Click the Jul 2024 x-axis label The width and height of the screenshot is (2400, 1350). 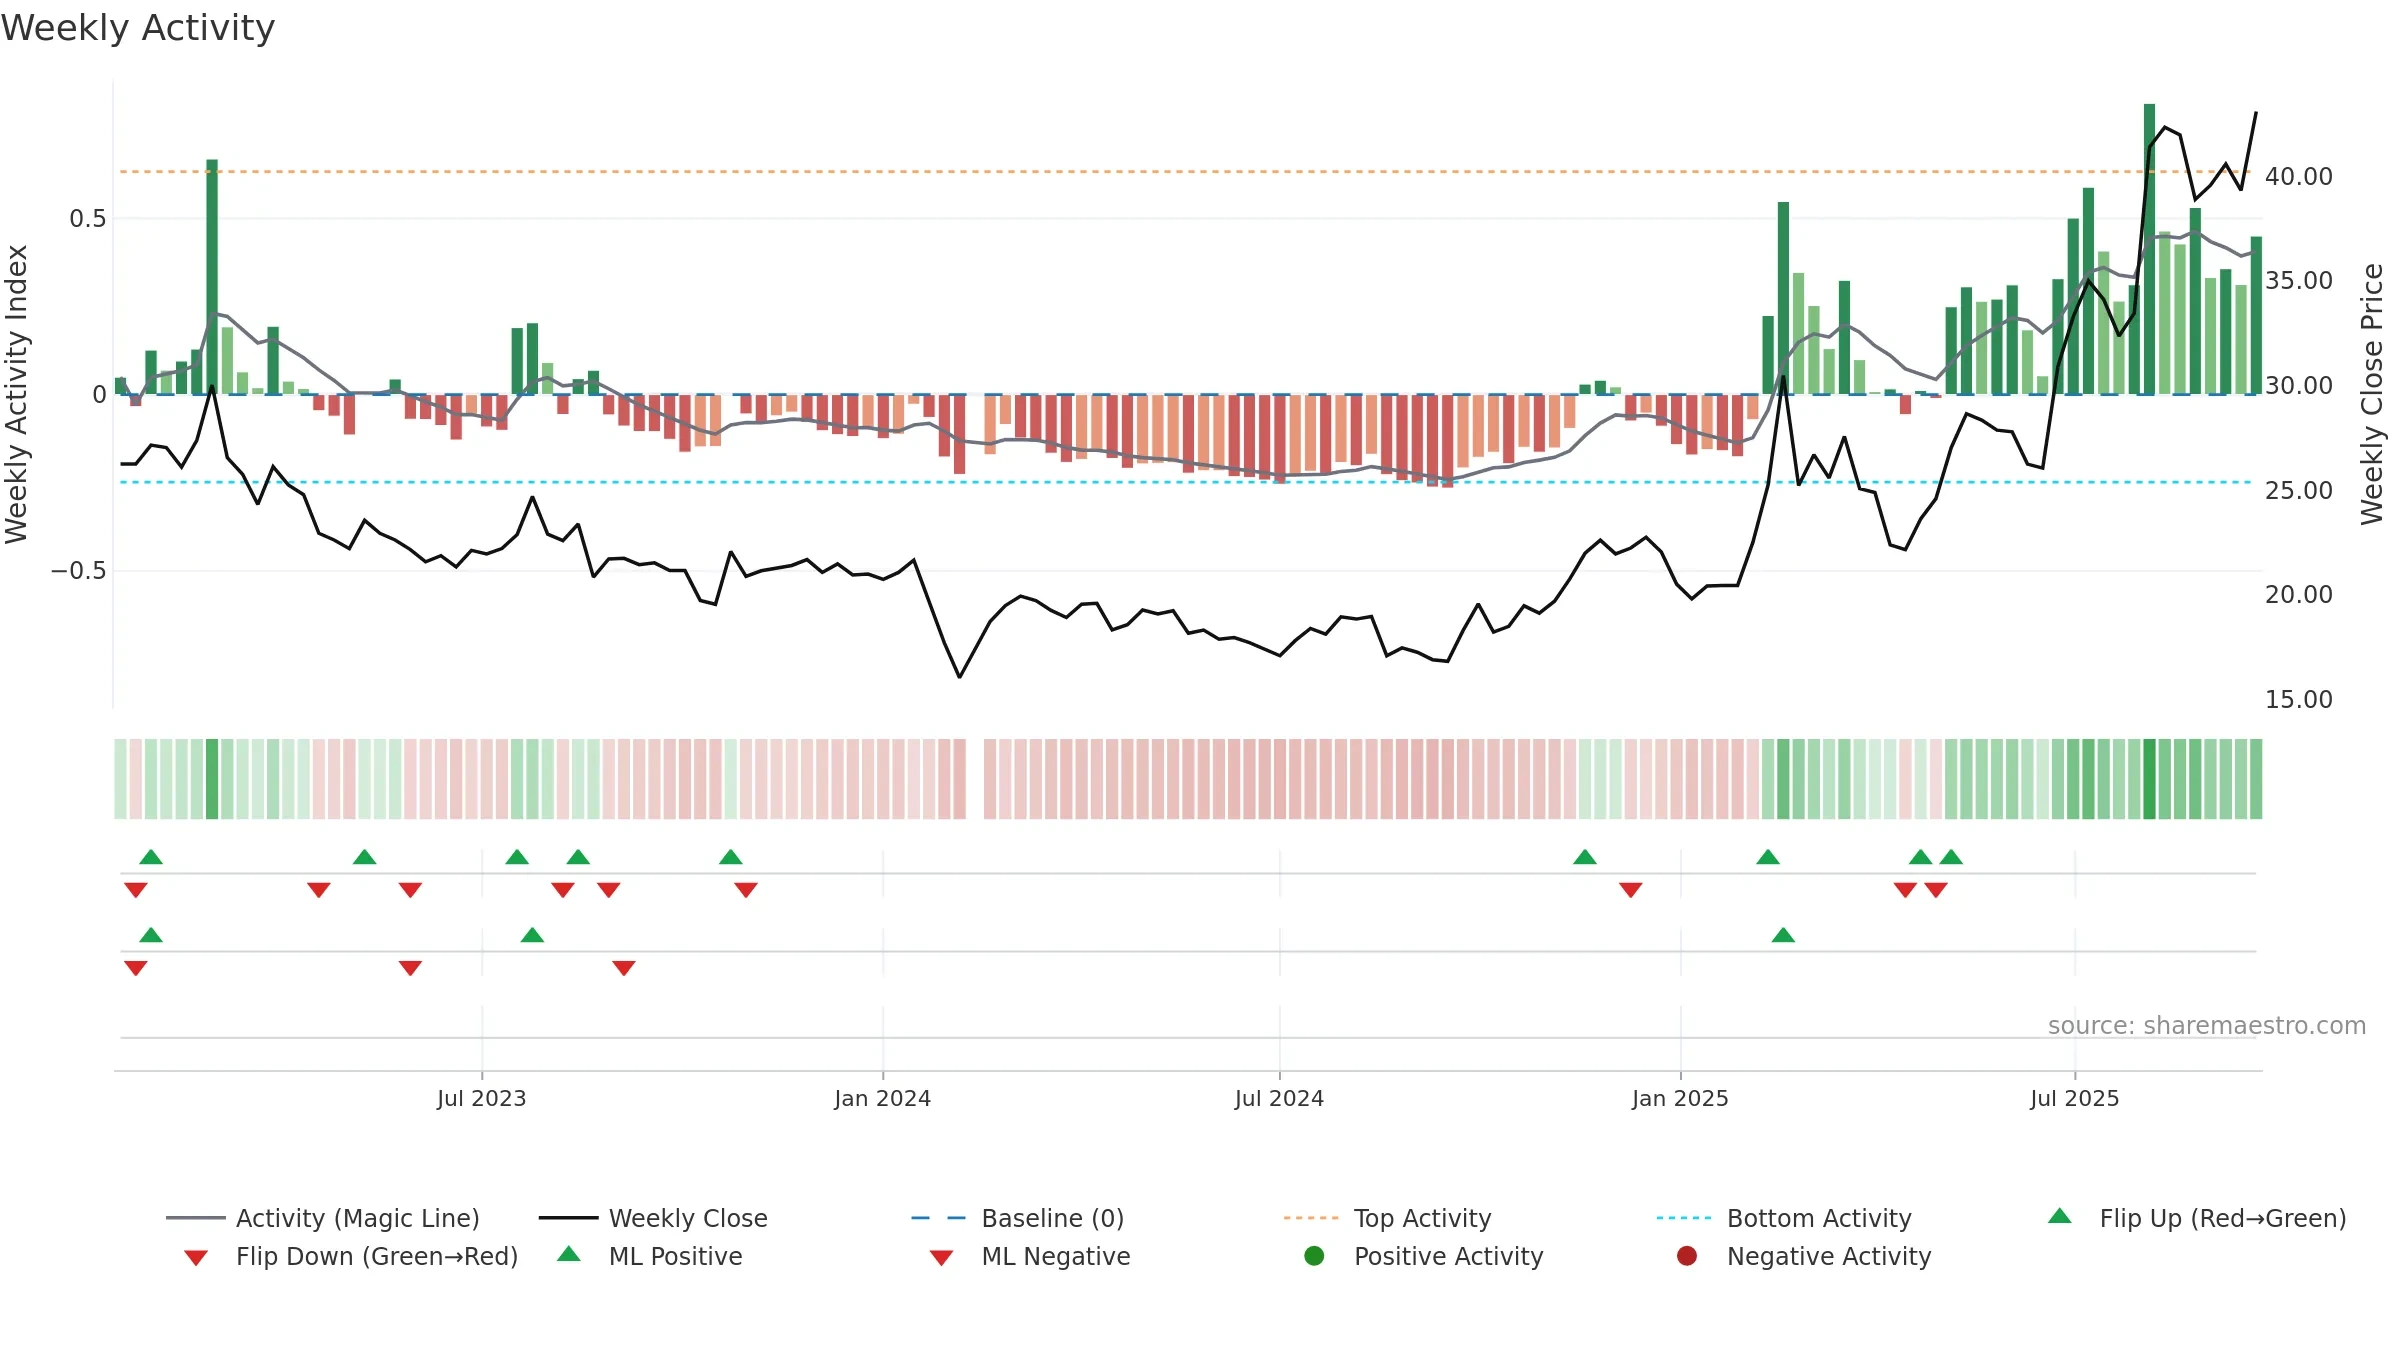1280,1098
